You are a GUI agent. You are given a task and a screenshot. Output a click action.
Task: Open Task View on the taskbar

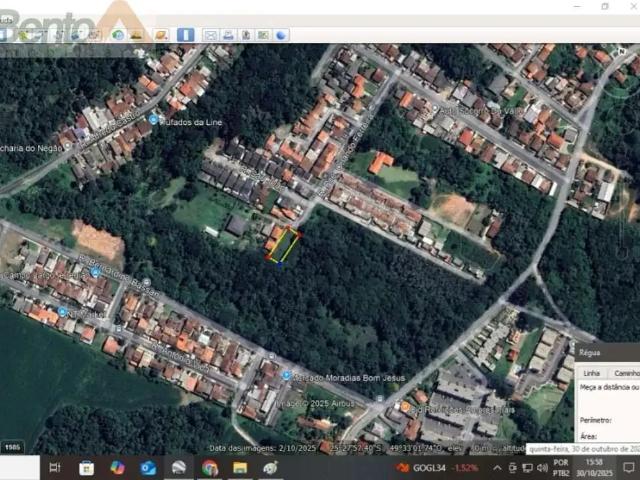55,468
